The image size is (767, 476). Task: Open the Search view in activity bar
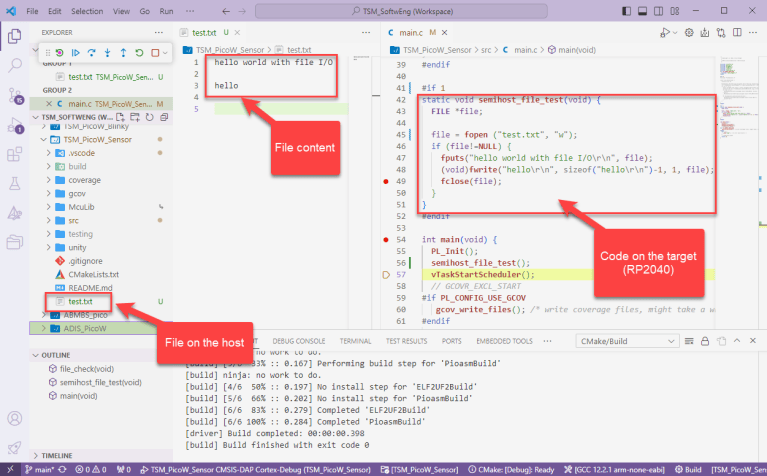coord(15,65)
